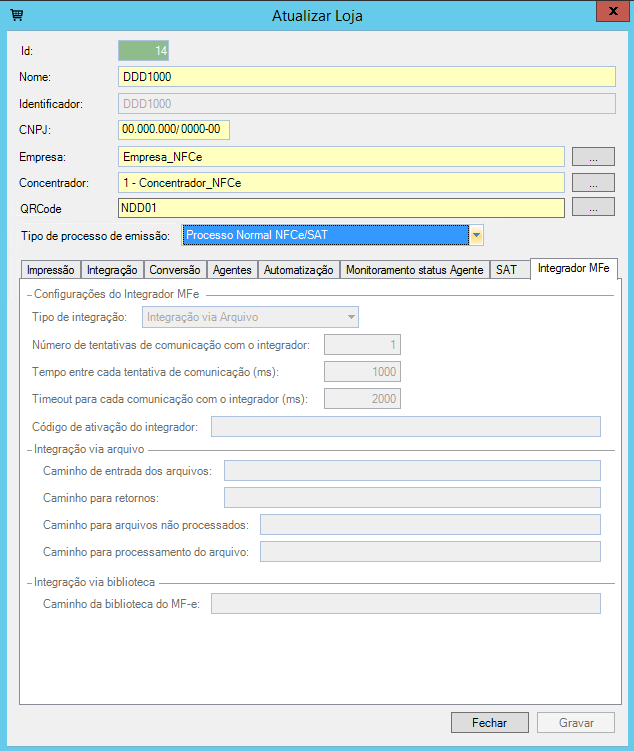Click the Configurações do Integrador MFe heading
The height and width of the screenshot is (751, 634).
116,294
